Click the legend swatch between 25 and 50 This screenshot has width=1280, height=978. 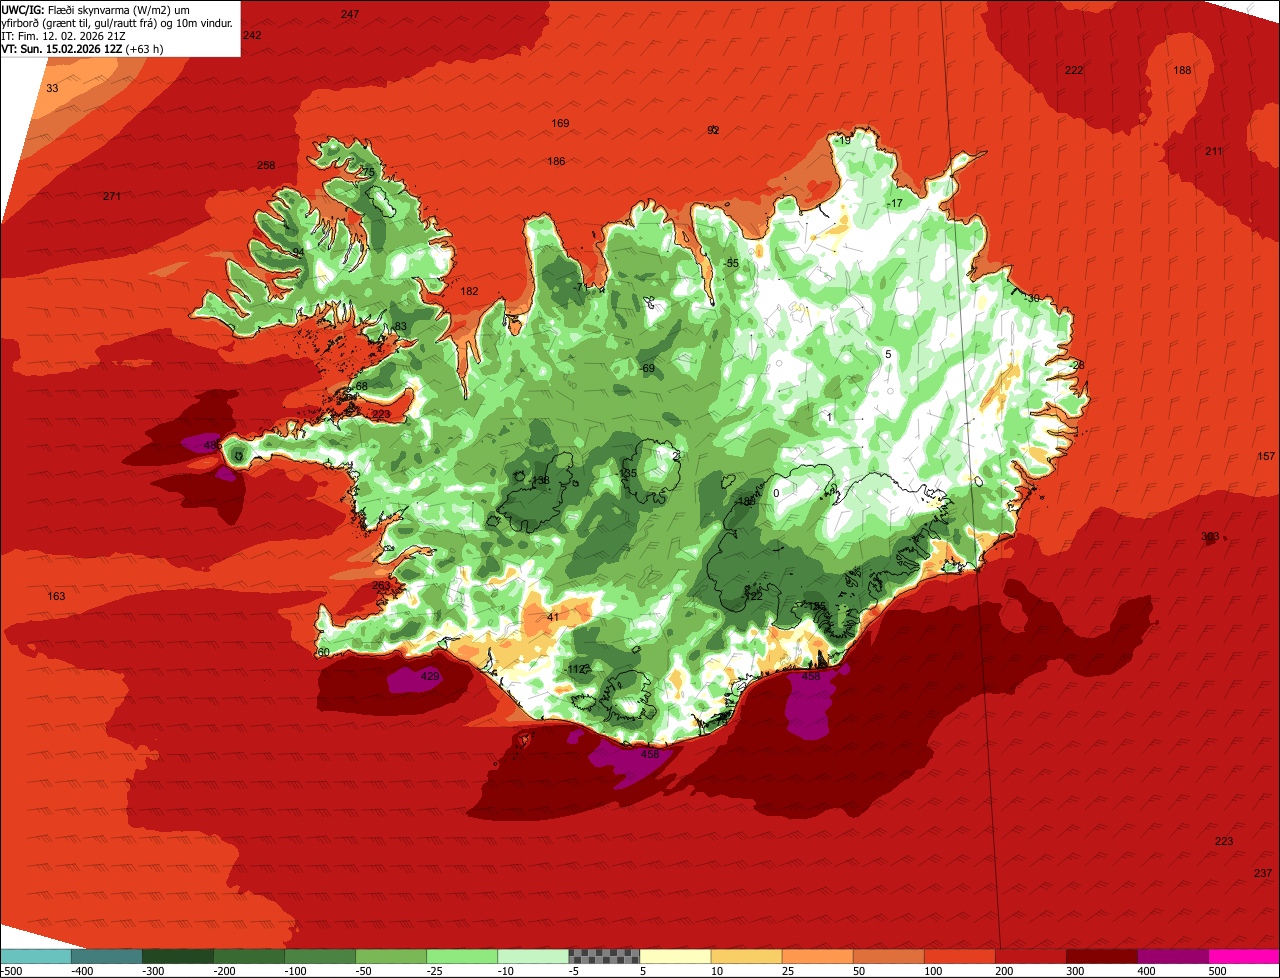818,956
